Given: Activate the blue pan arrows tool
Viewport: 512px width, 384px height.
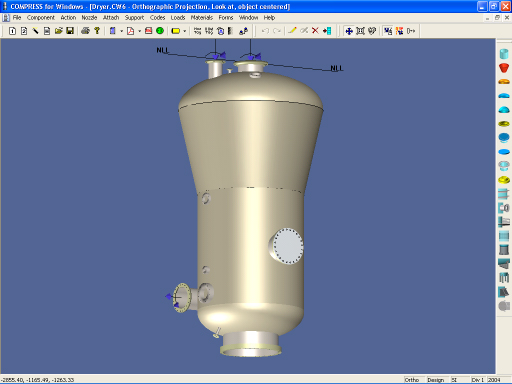Looking at the screenshot, I should (x=349, y=31).
